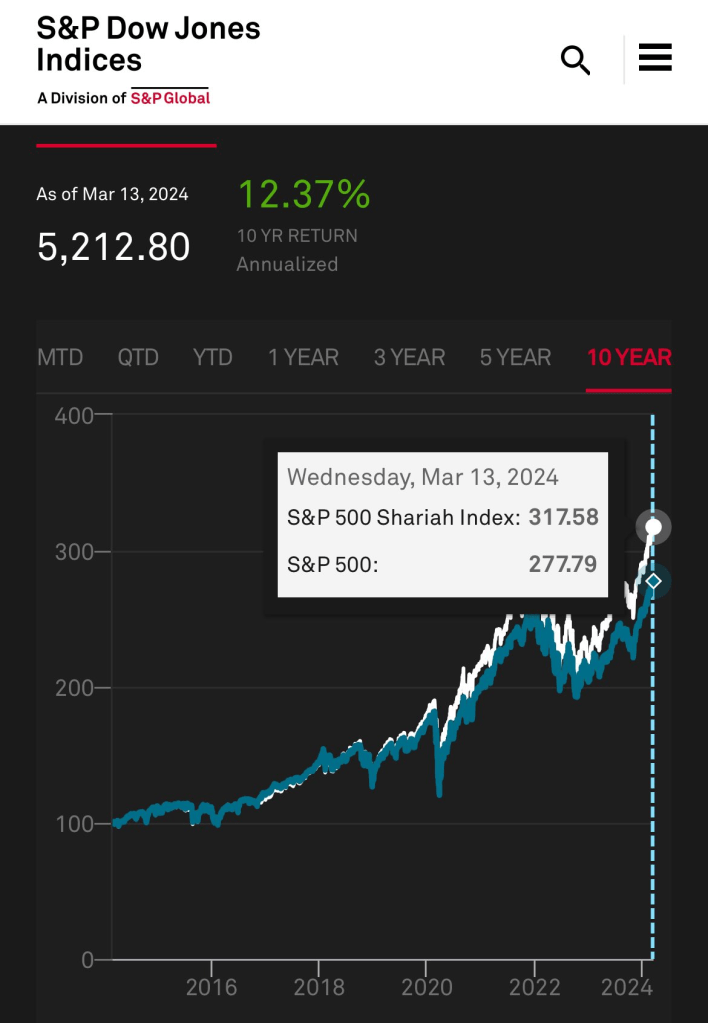The image size is (708, 1023).
Task: Show the 5 YEAR performance tab
Action: (x=515, y=357)
